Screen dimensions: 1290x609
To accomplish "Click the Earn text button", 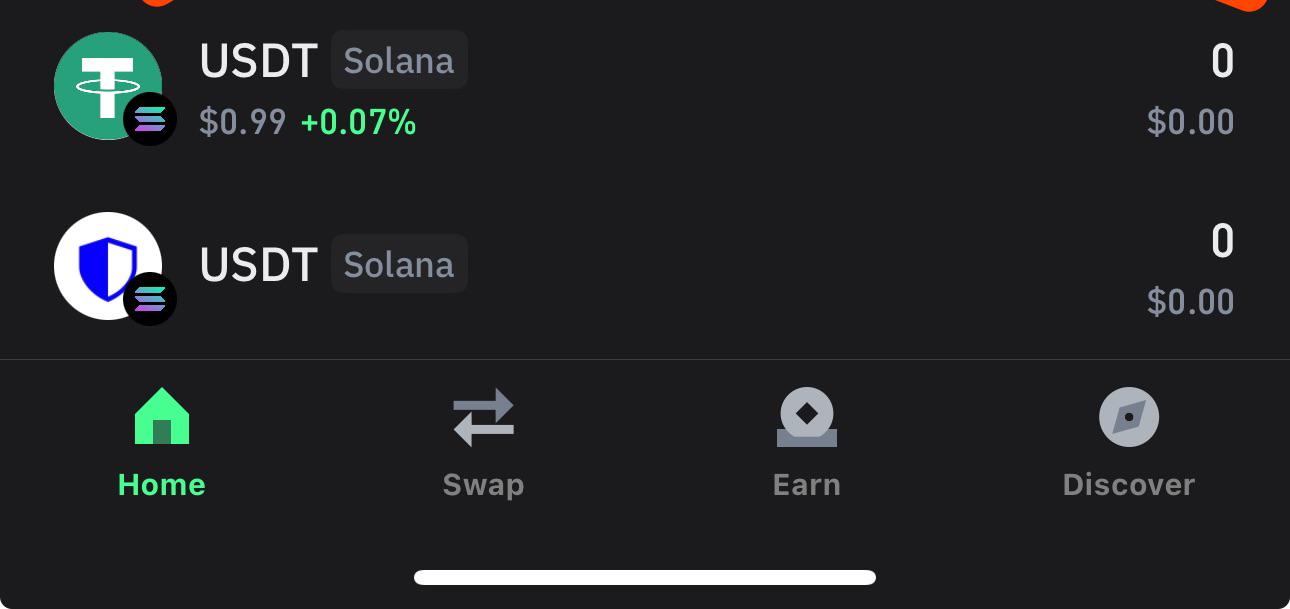I will pyautogui.click(x=806, y=484).
